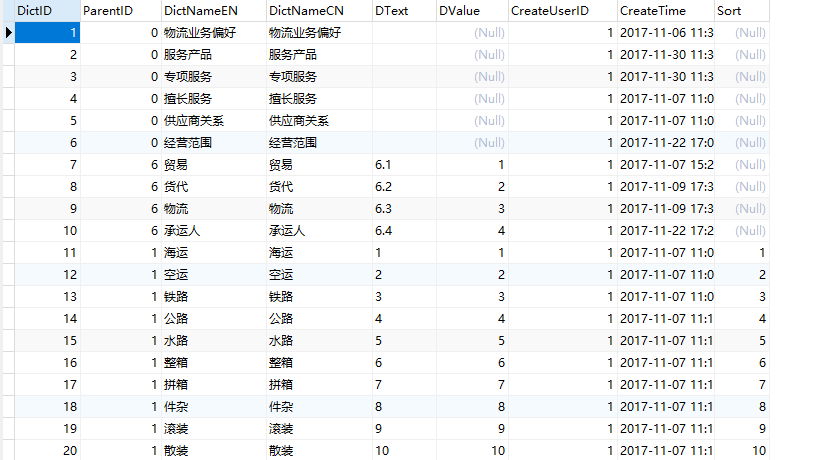Select DictNameCN cell 件杂
838x460 pixels.
point(319,407)
